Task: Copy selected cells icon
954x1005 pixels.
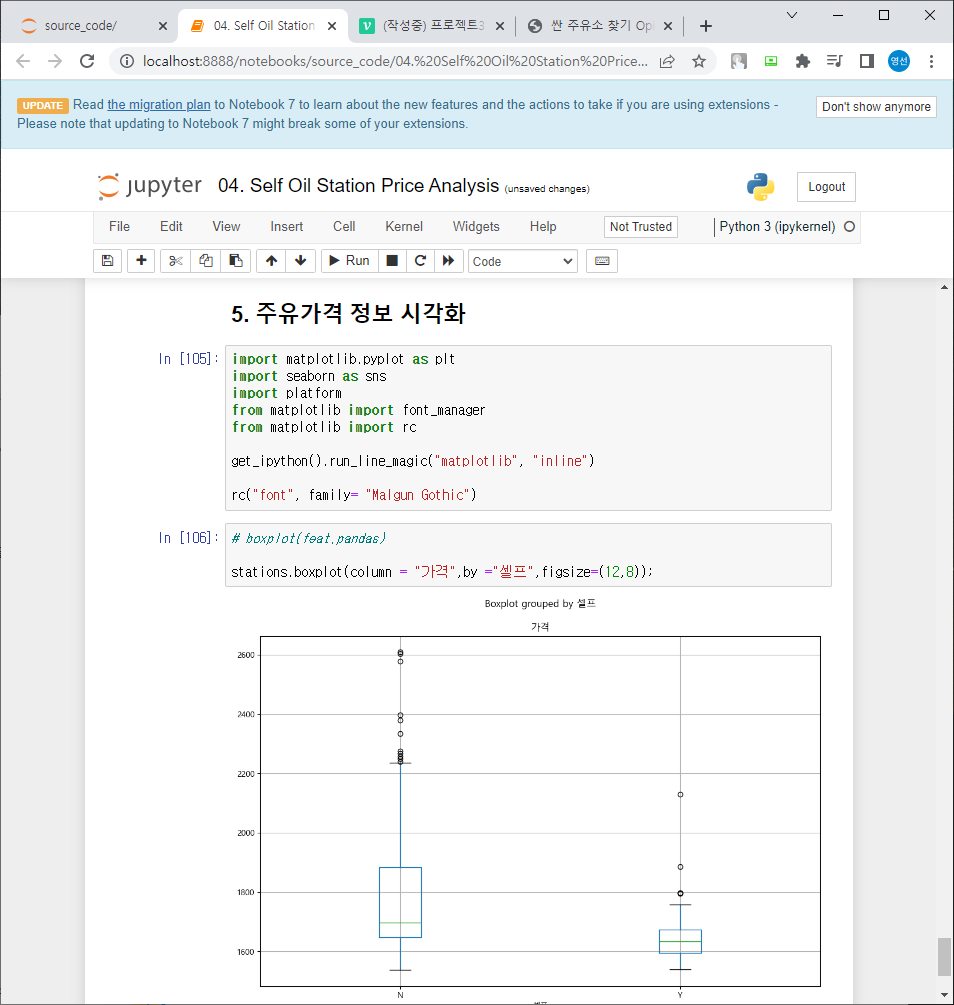Action: pos(206,261)
